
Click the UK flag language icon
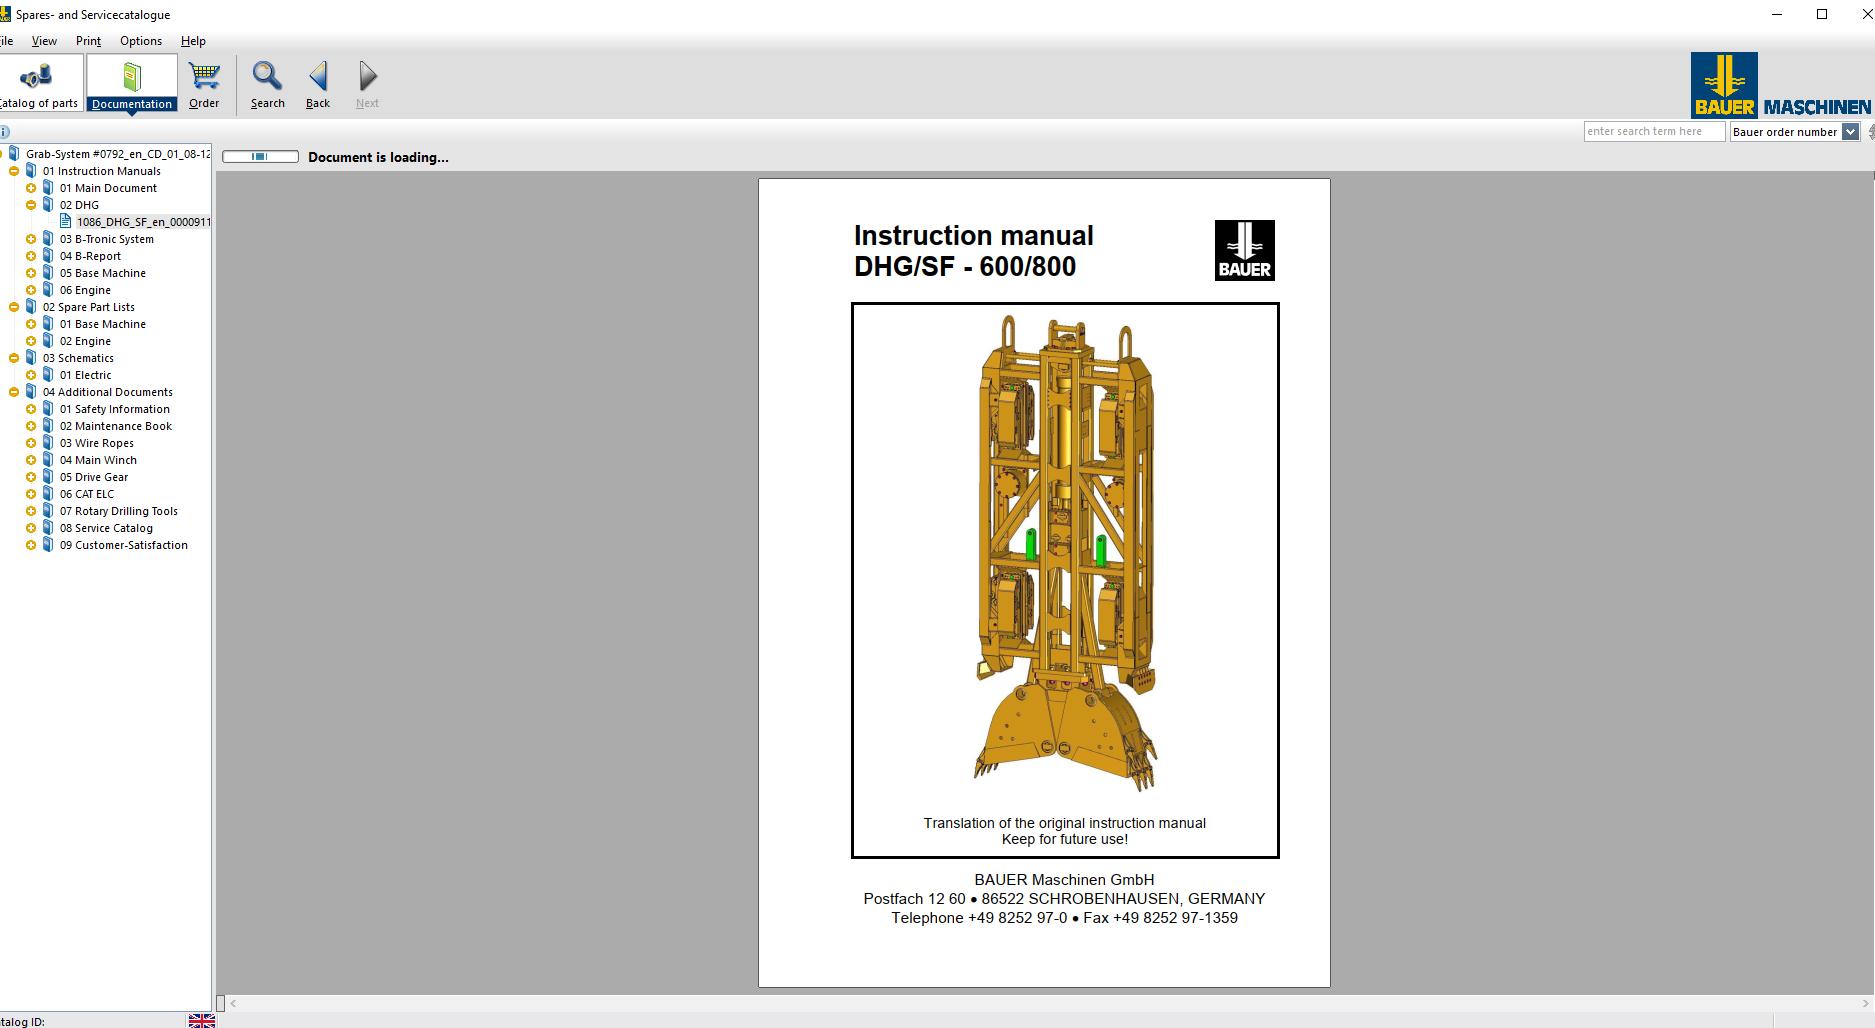coord(201,1020)
